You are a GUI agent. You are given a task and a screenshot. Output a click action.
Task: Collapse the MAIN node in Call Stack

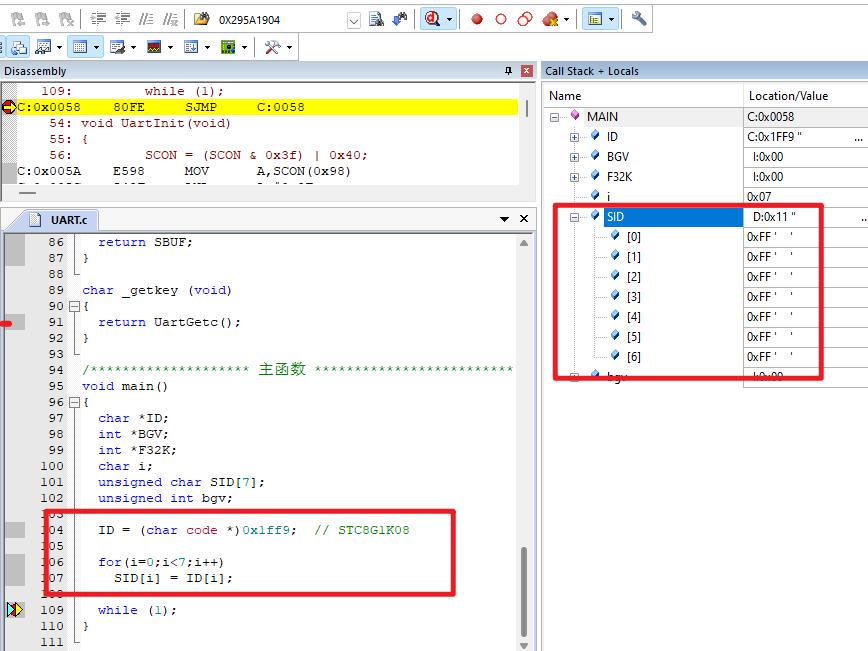click(554, 117)
